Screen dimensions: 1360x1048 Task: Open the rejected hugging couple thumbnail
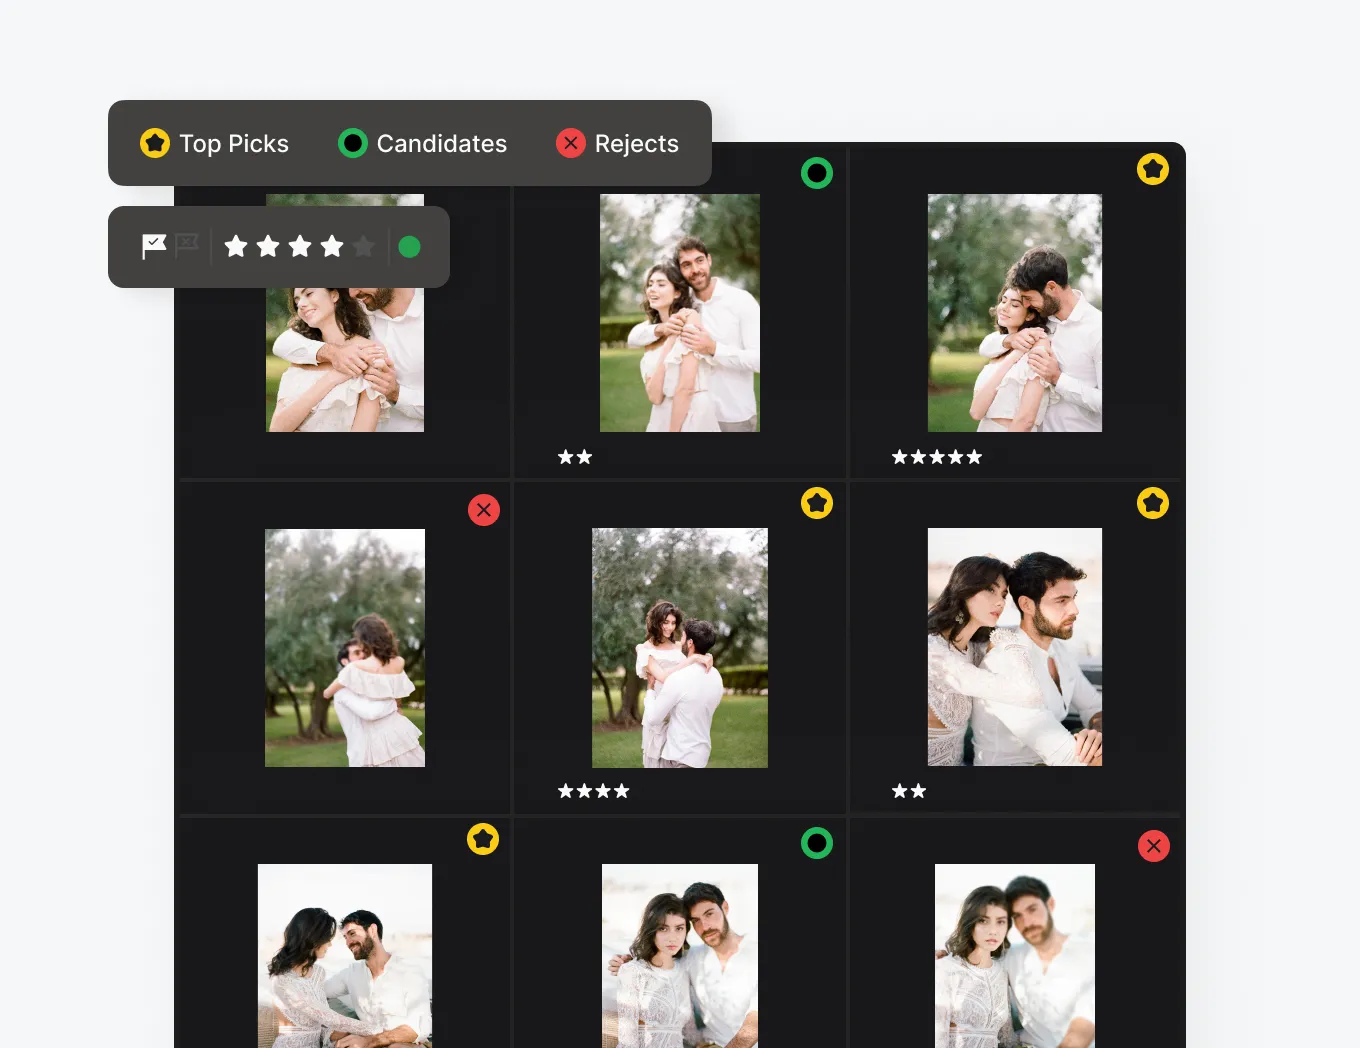345,648
